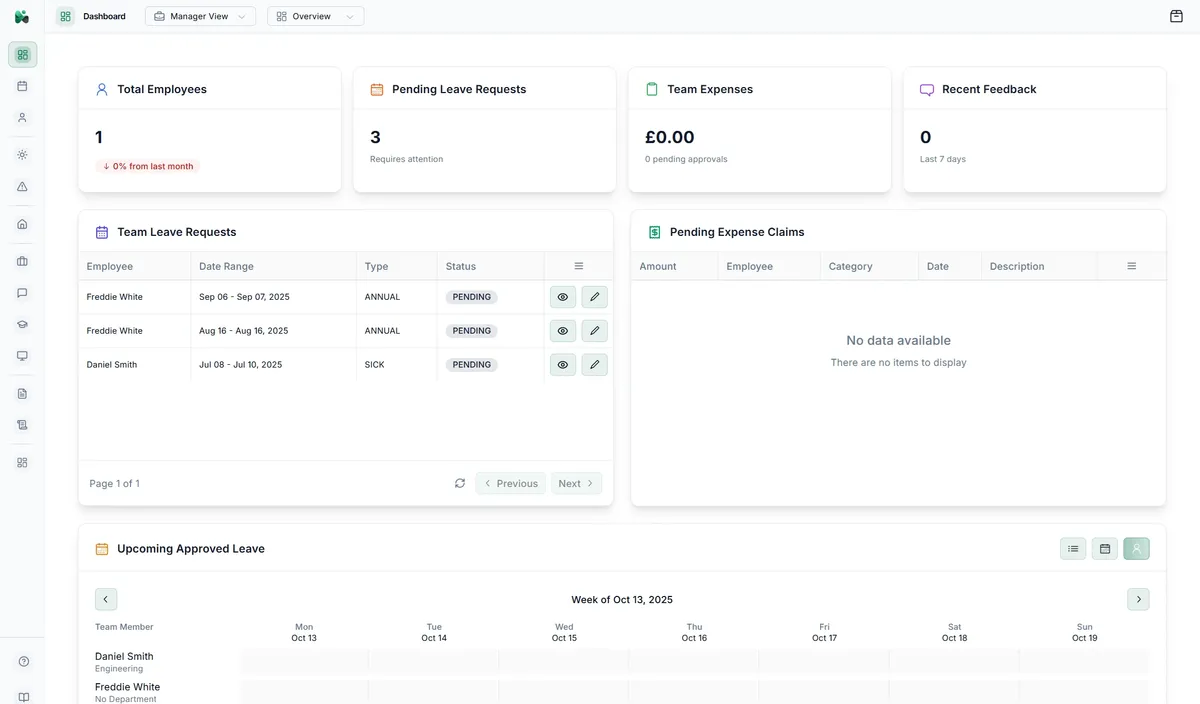Click the Previous page button
The height and width of the screenshot is (704, 1200).
point(511,483)
